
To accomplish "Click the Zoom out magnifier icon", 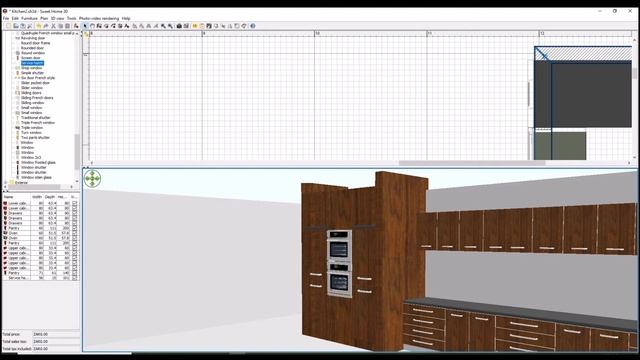I will [x=170, y=26].
